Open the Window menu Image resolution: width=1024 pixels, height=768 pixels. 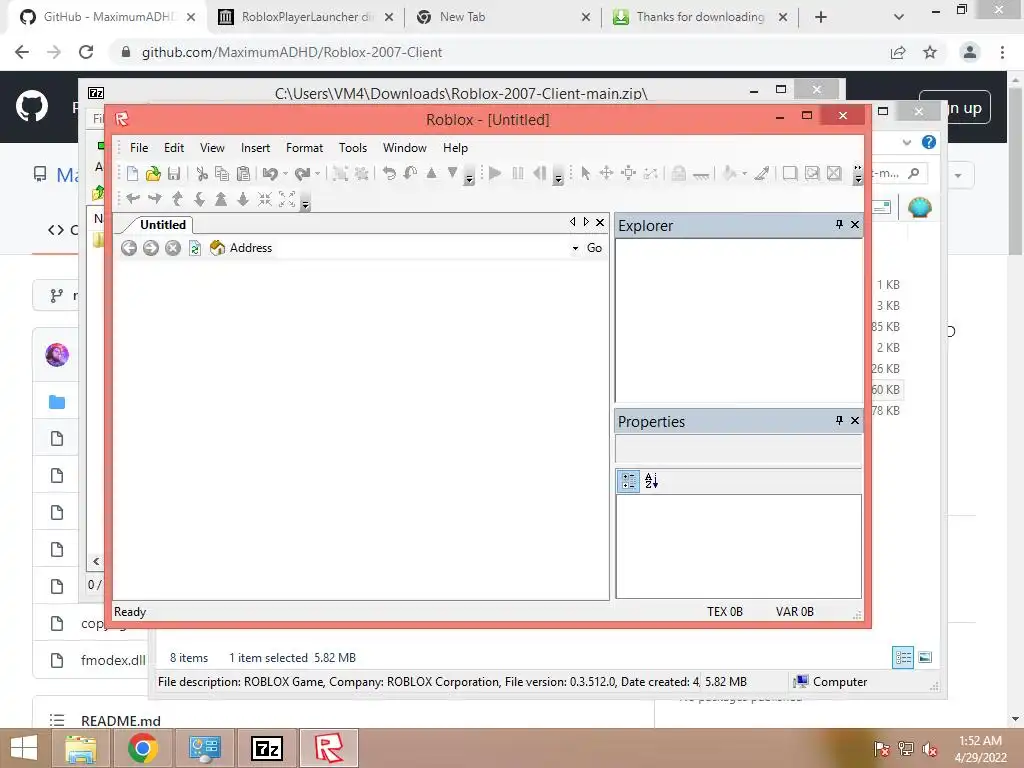[x=404, y=148]
